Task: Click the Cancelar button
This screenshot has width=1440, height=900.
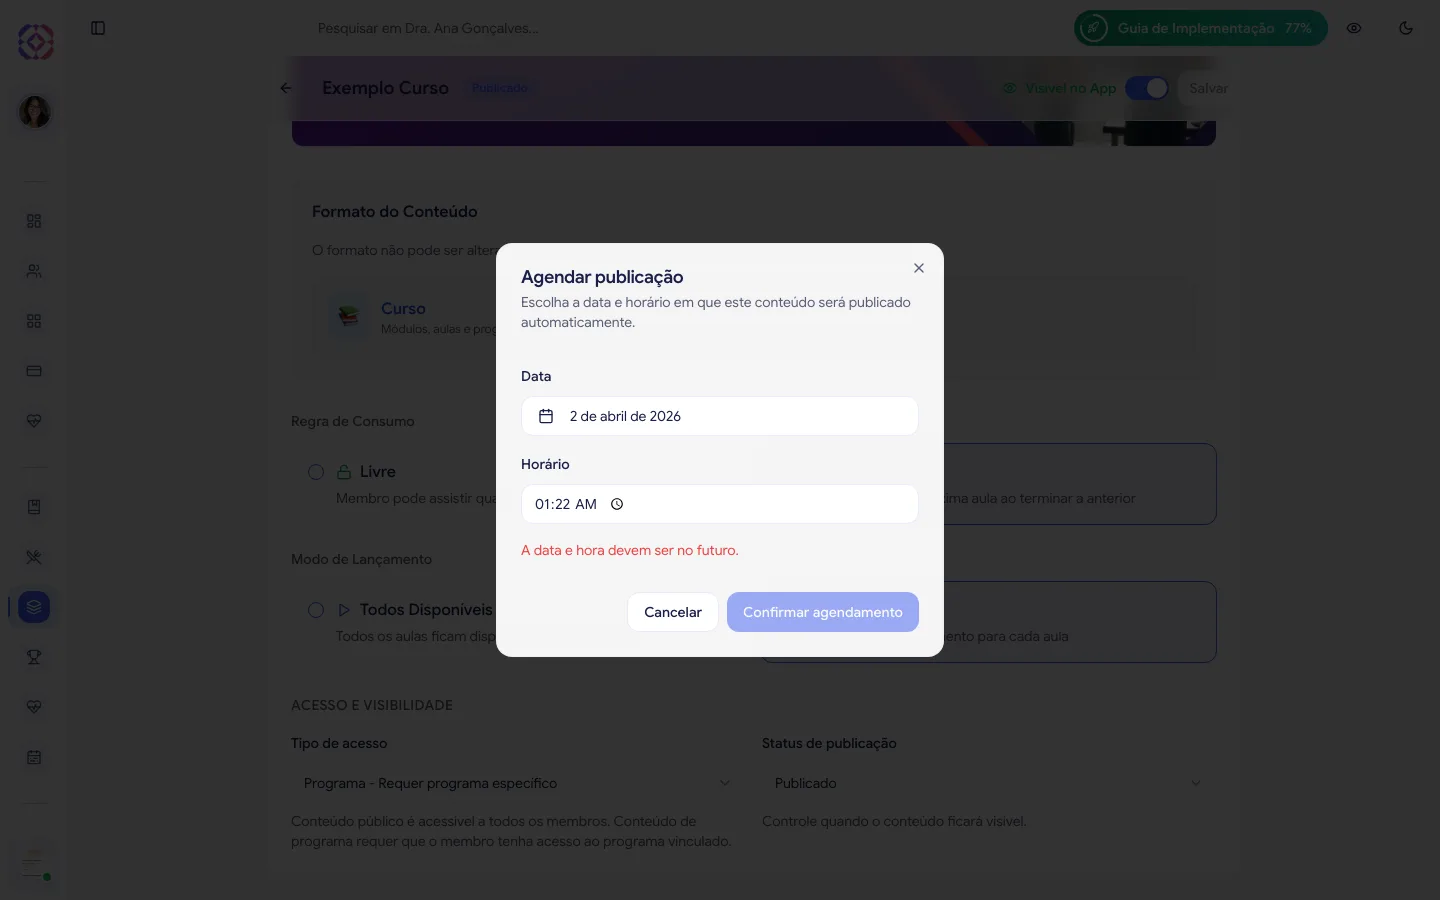Action: [672, 612]
